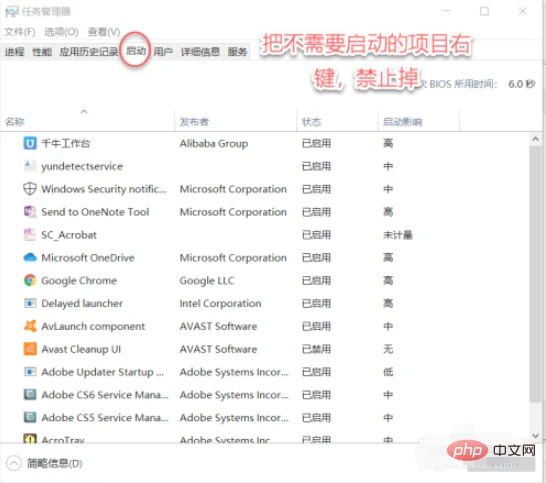Open the 文件(F) menu

(x=20, y=32)
